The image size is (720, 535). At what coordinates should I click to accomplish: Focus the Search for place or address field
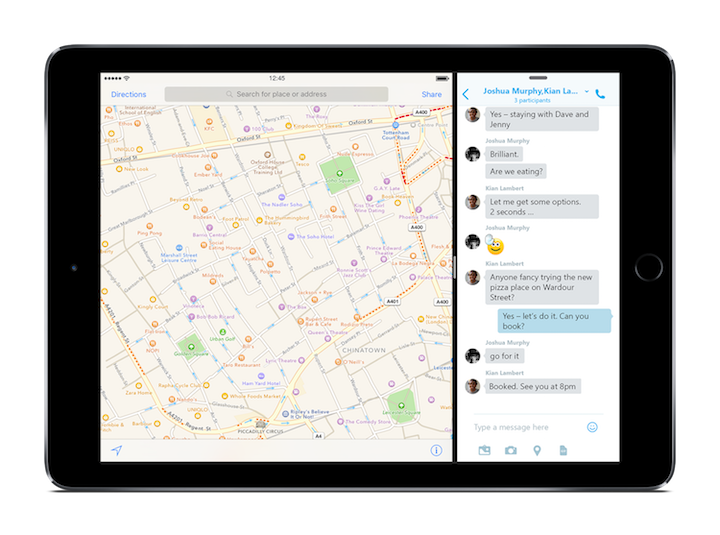tap(276, 94)
